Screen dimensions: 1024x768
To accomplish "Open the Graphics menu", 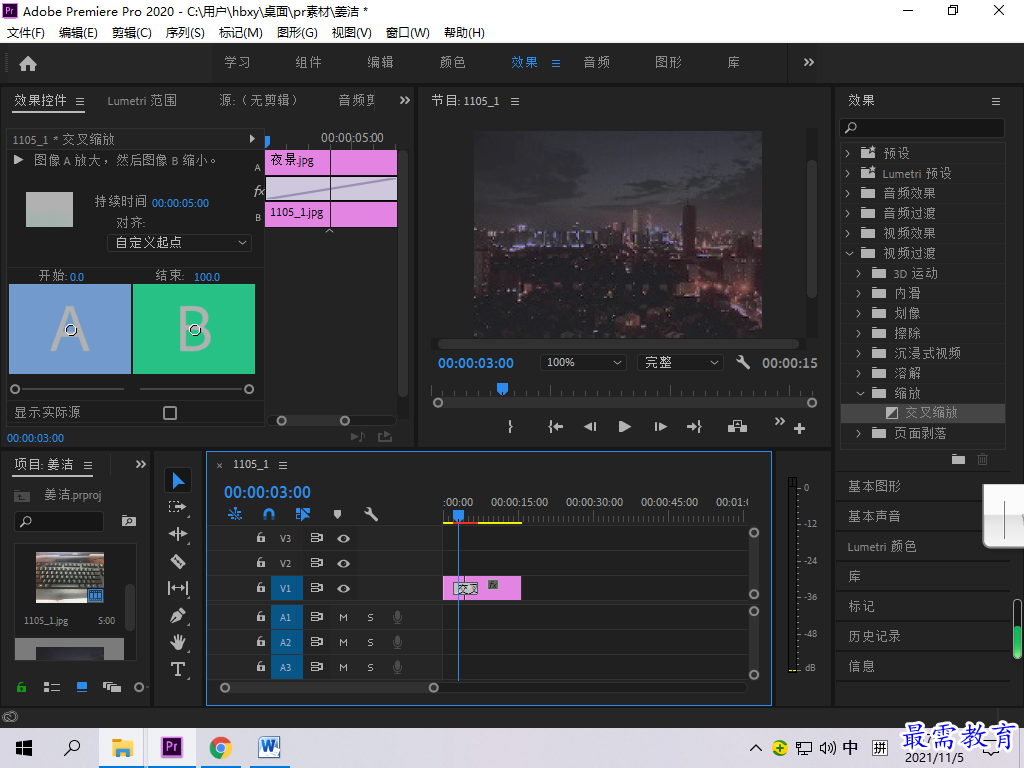I will point(297,33).
